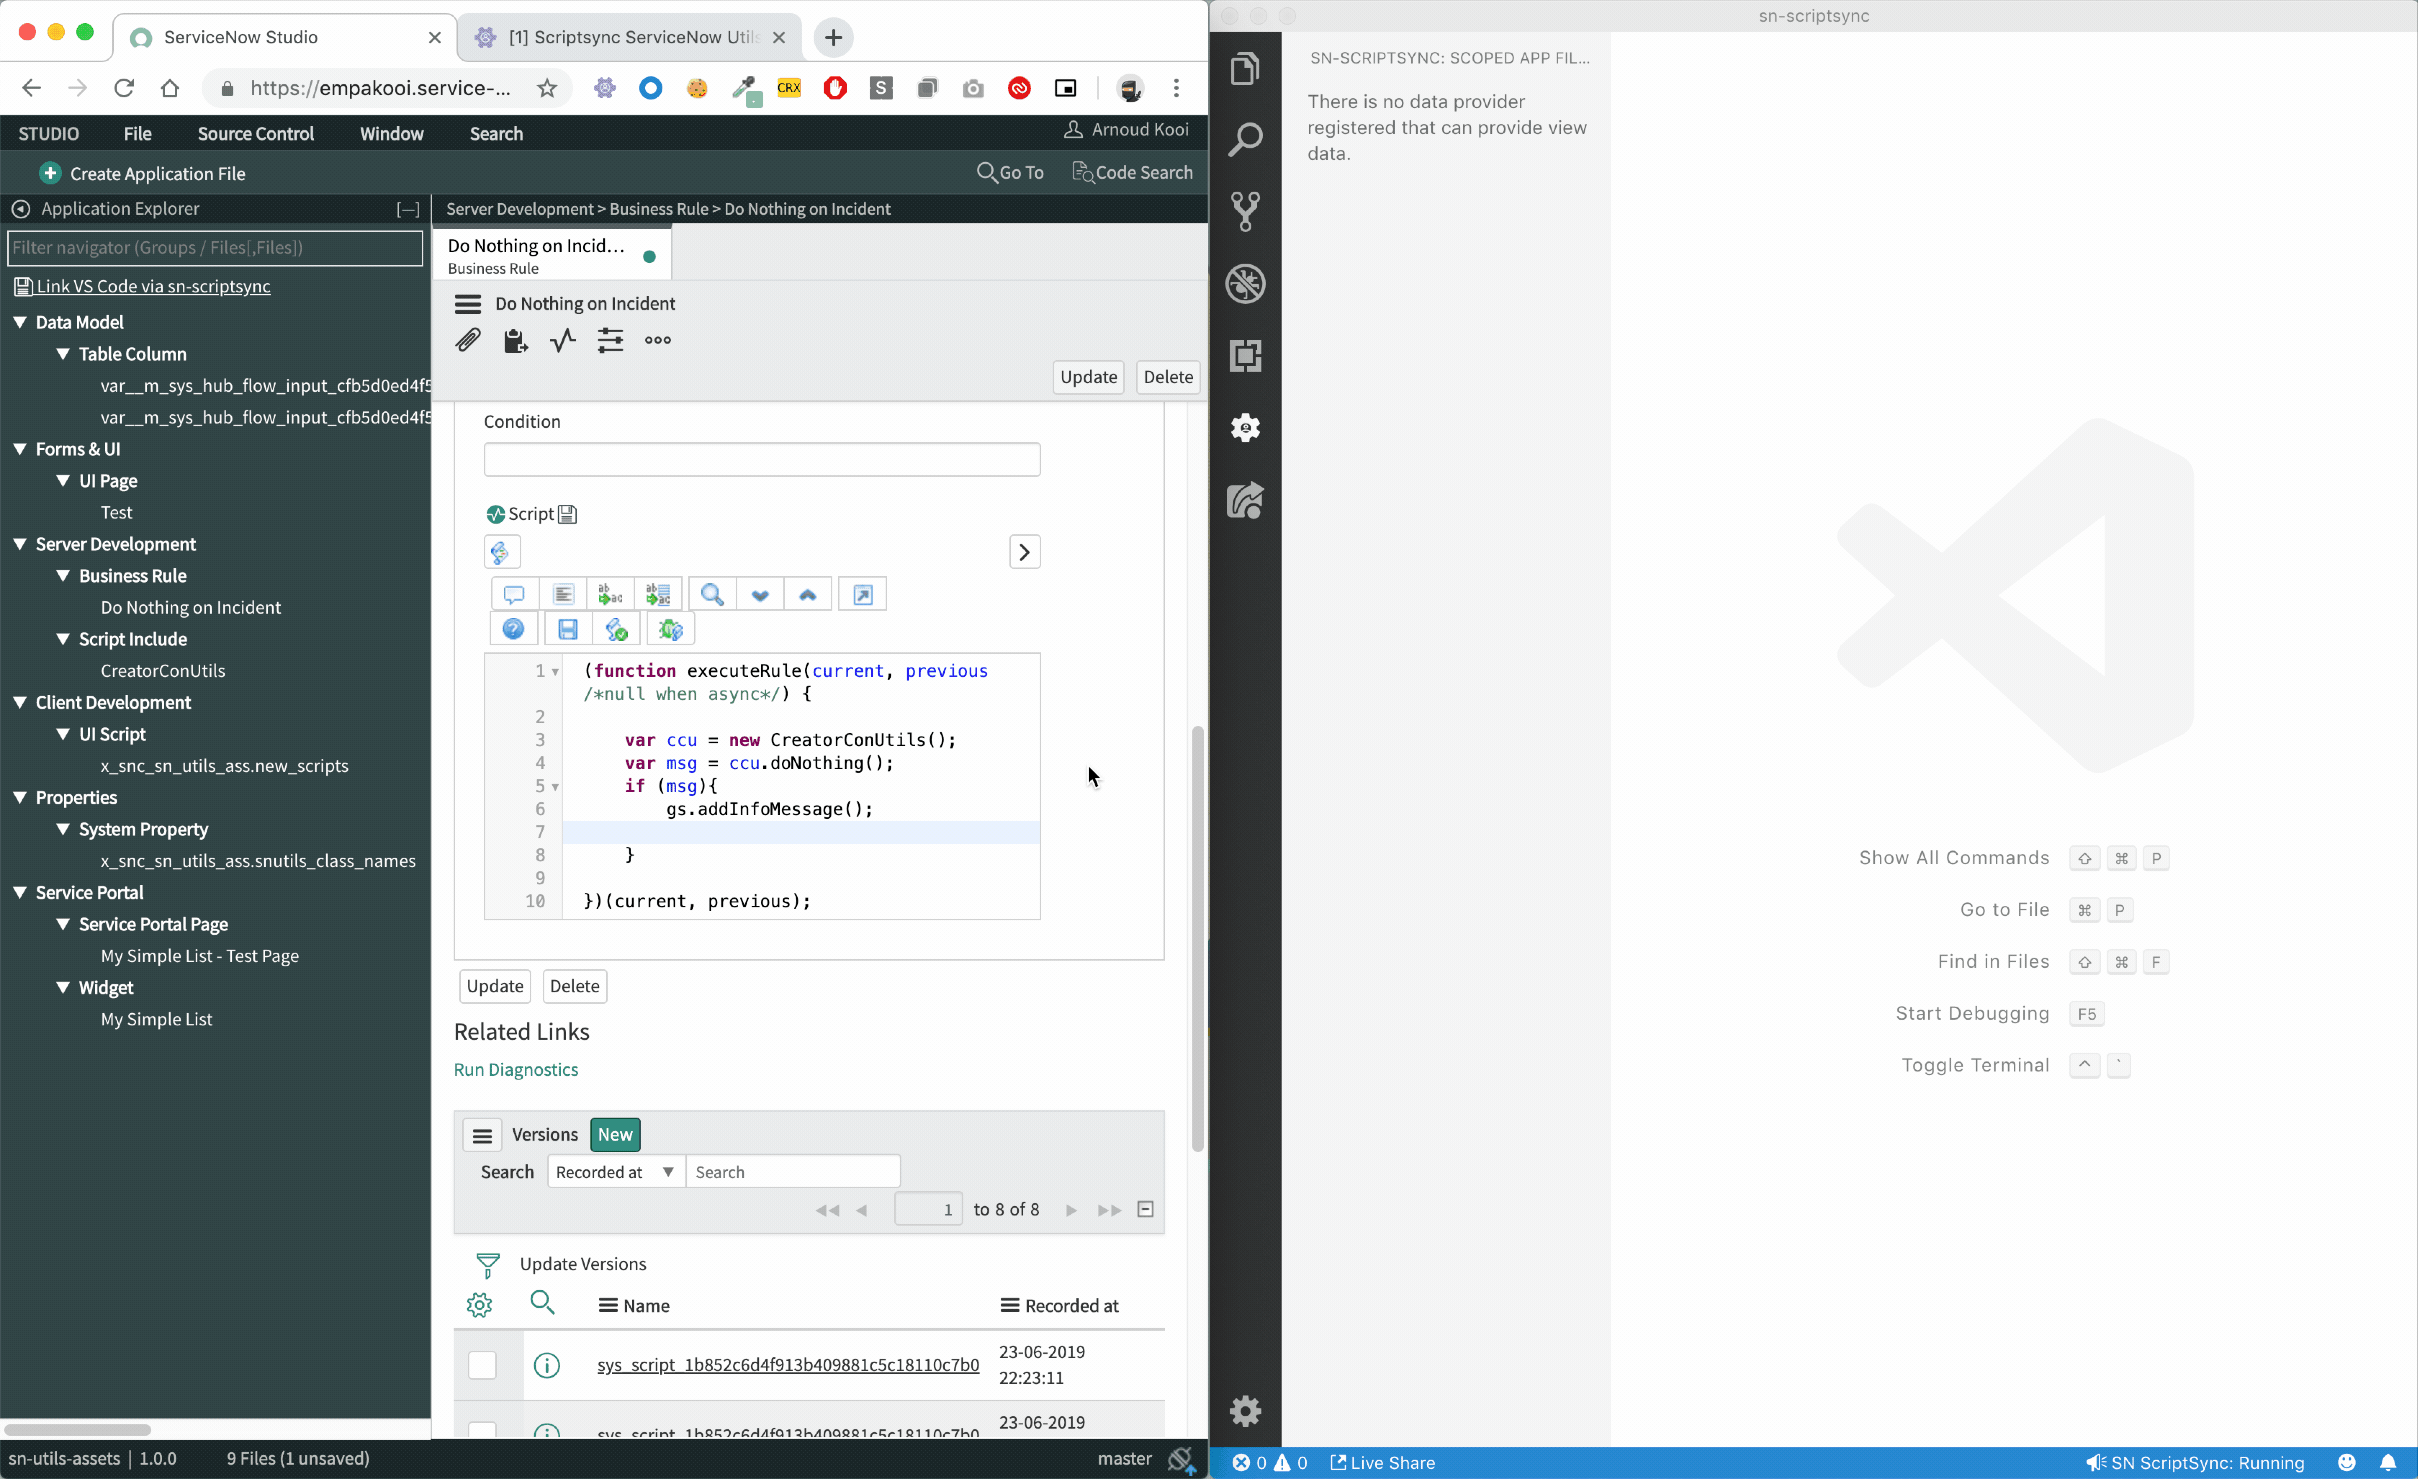Check the sys_script update version checkbox
The image size is (2418, 1479).
coord(482,1365)
